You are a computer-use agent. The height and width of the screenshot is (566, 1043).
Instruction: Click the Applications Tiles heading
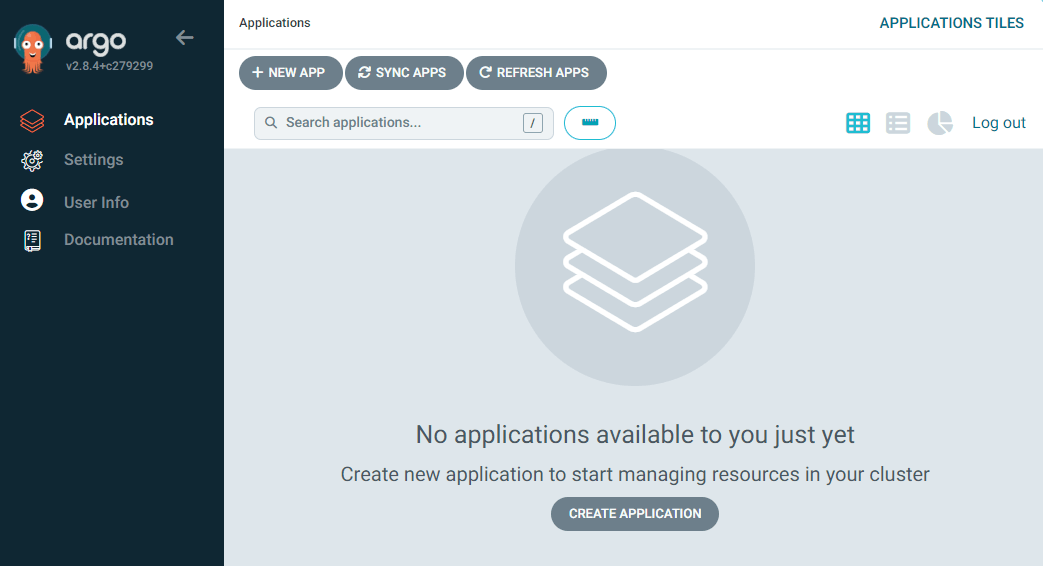951,23
